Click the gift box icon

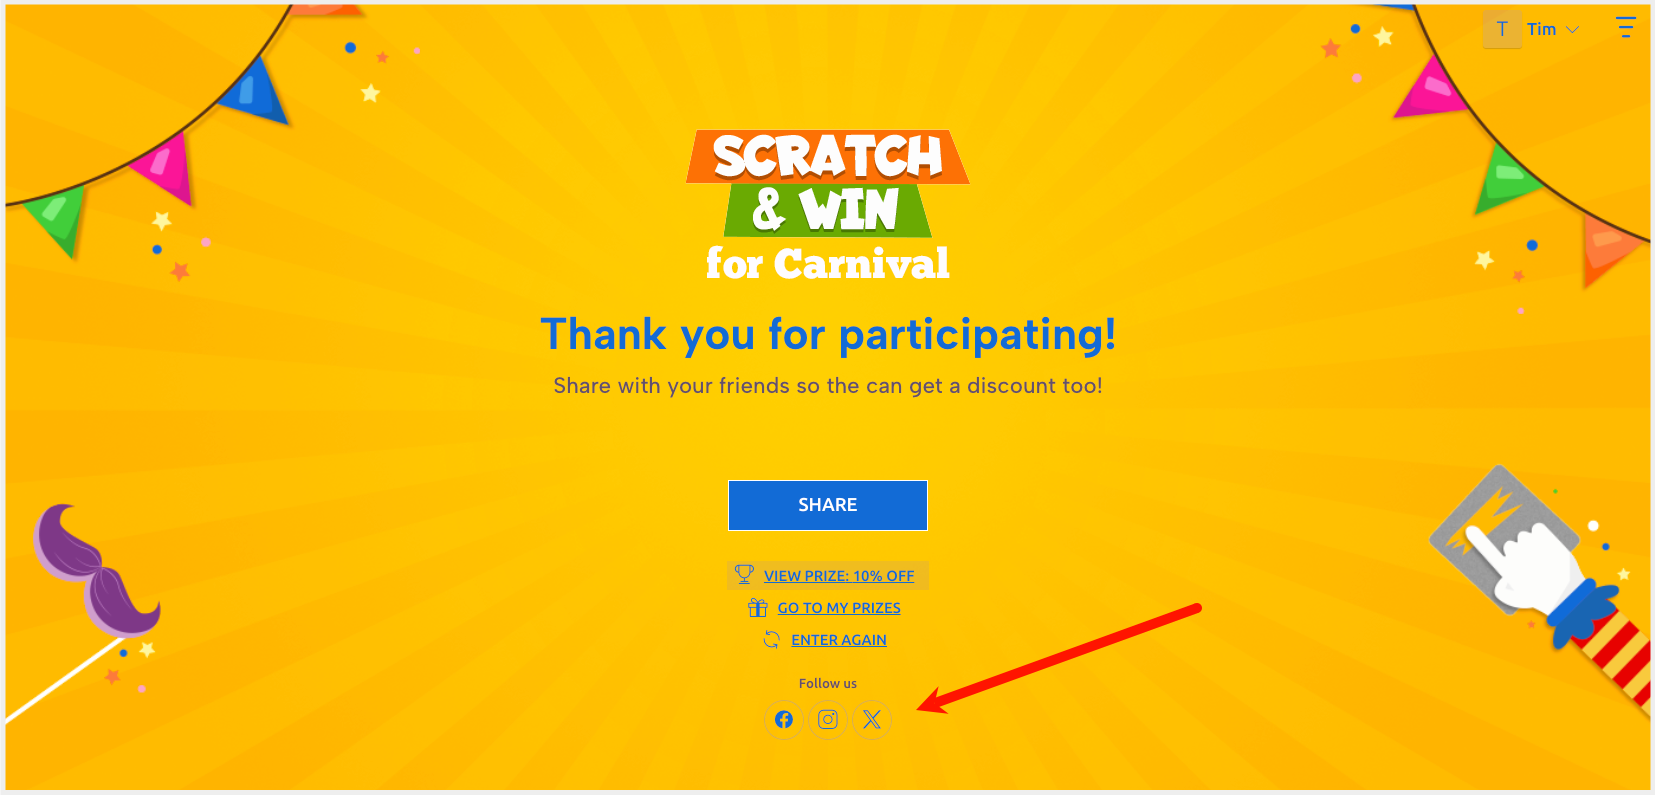click(757, 607)
